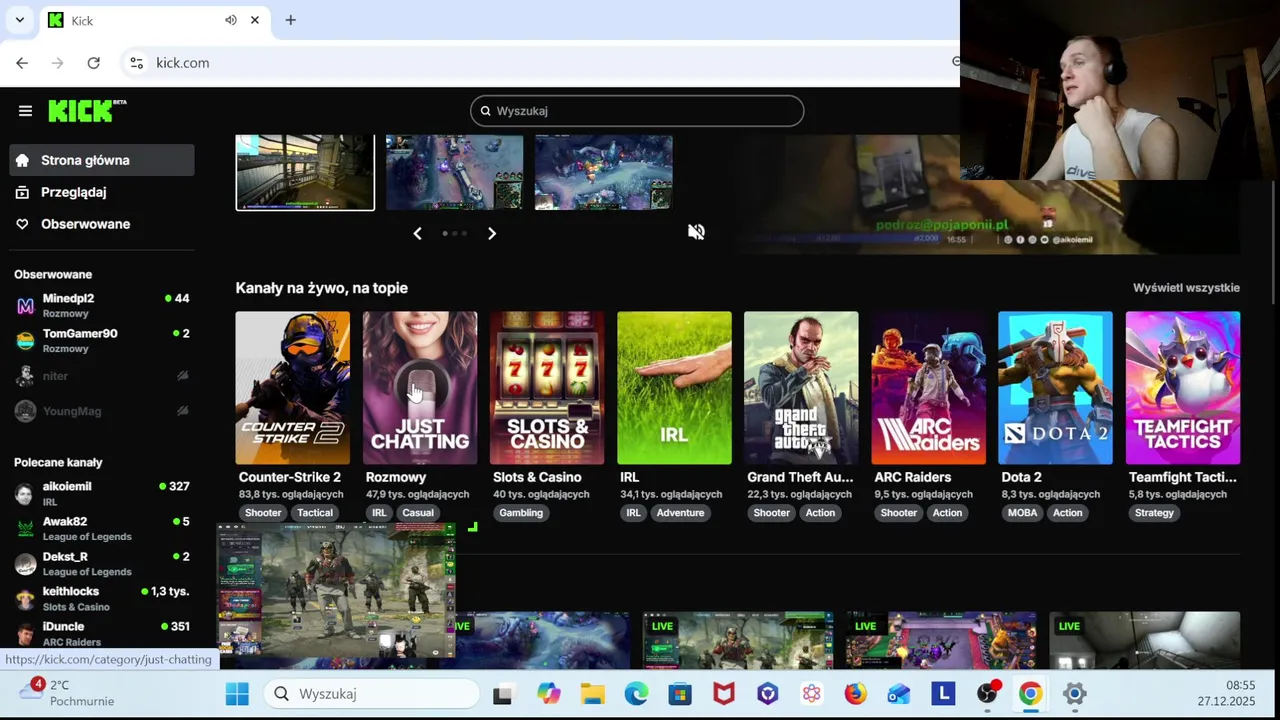Open Microsoft Edge from taskbar
The image size is (1280, 720).
pos(636,694)
